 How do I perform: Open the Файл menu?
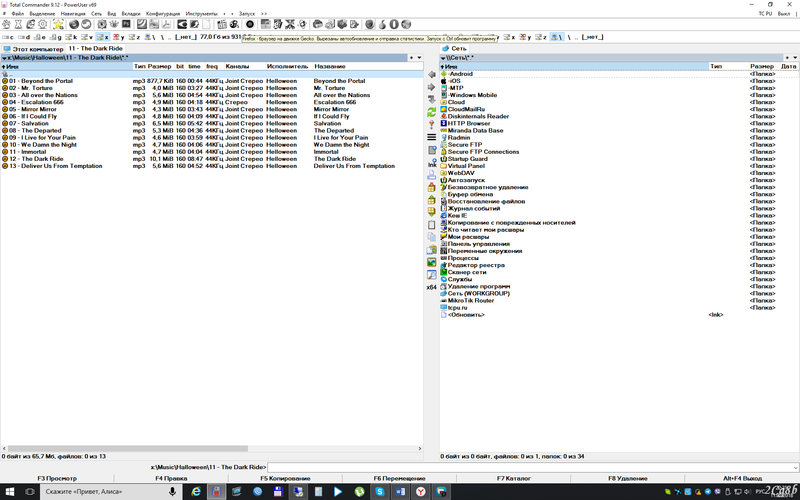pyautogui.click(x=17, y=14)
